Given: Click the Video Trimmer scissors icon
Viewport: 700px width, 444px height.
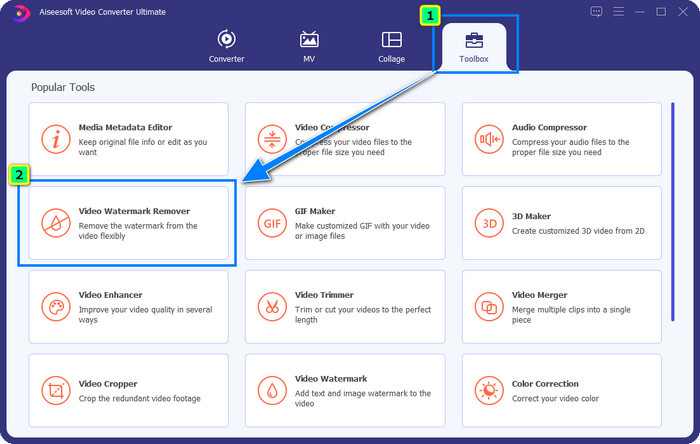Looking at the screenshot, I should tap(272, 307).
